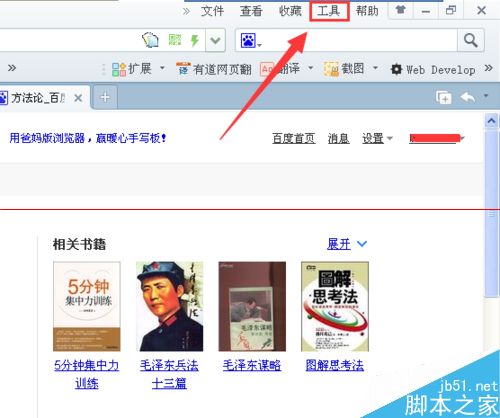Open the 查看 menu
This screenshot has width=500, height=418.
pyautogui.click(x=251, y=11)
